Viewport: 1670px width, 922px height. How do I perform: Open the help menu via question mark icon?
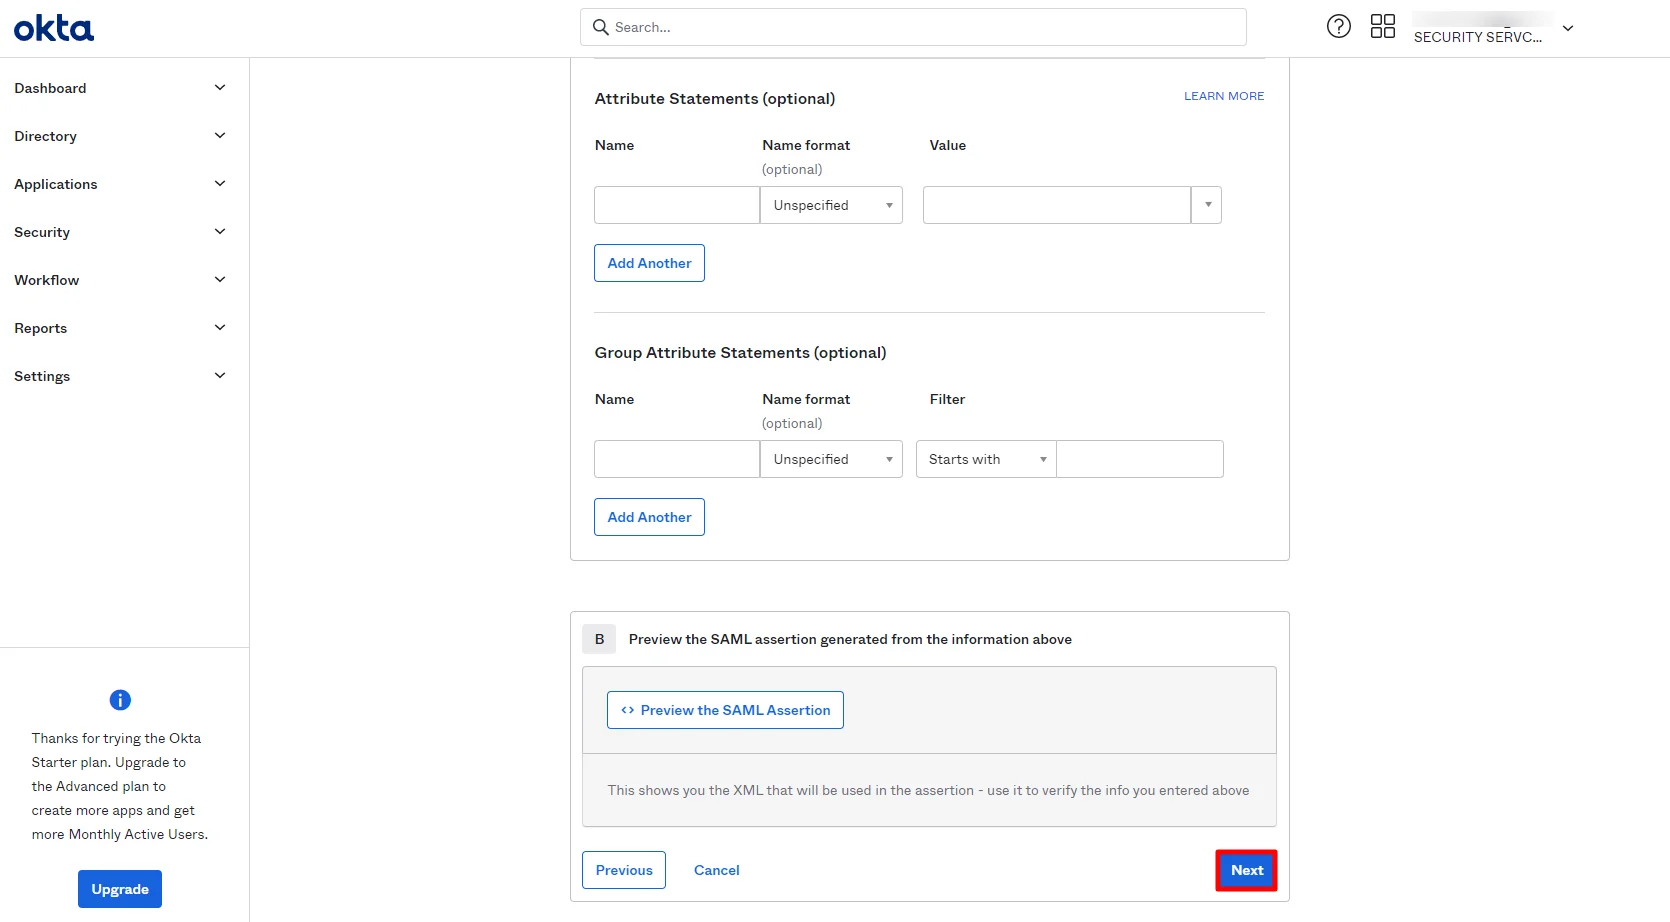tap(1339, 26)
